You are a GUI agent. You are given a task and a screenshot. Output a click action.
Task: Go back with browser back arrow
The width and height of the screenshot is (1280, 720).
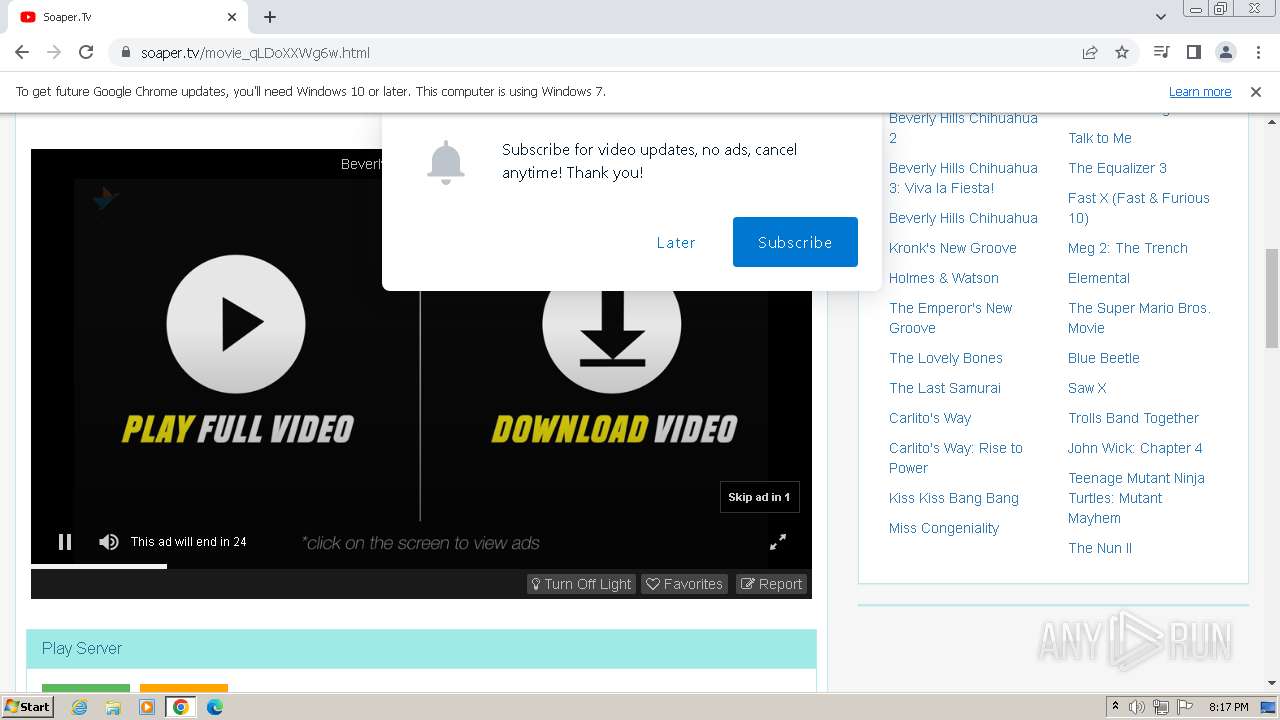coord(22,52)
